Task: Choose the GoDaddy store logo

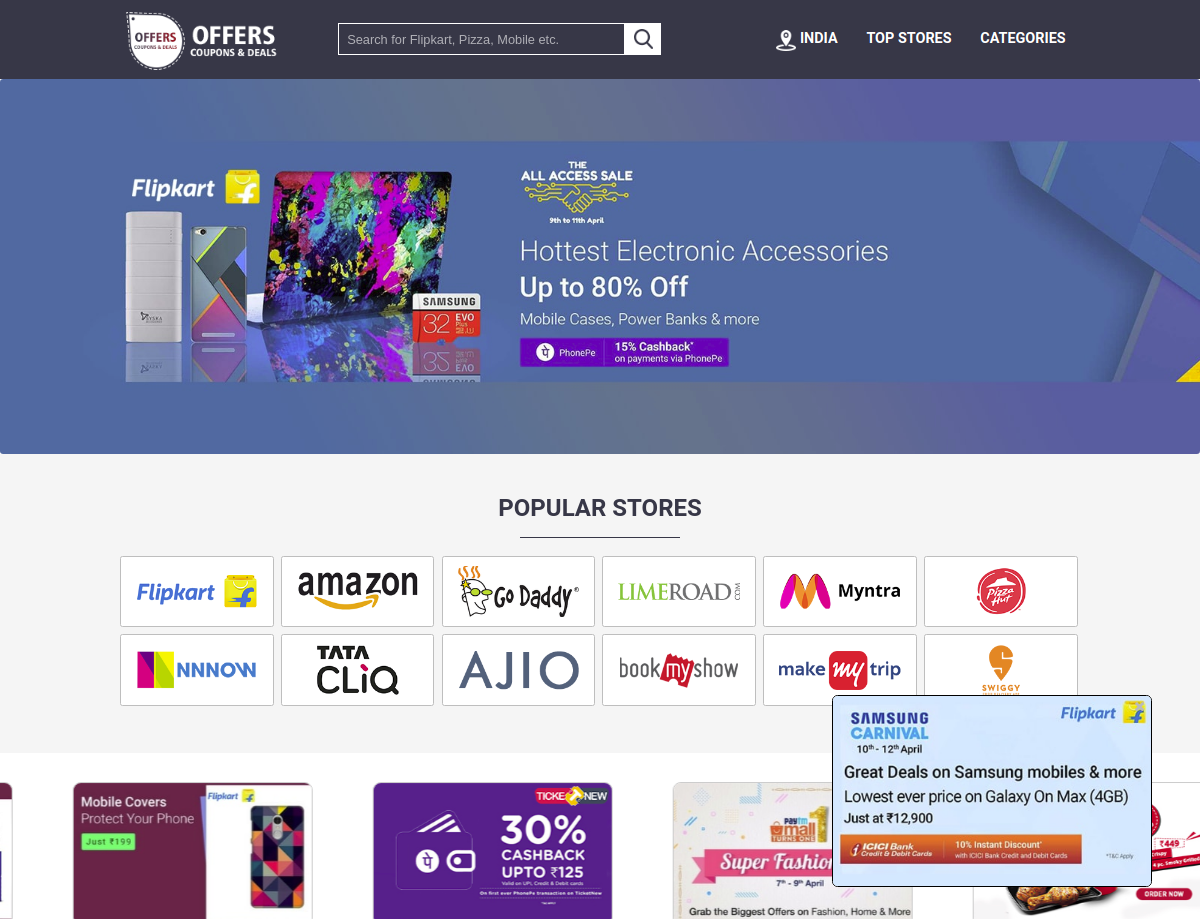Action: tap(518, 592)
